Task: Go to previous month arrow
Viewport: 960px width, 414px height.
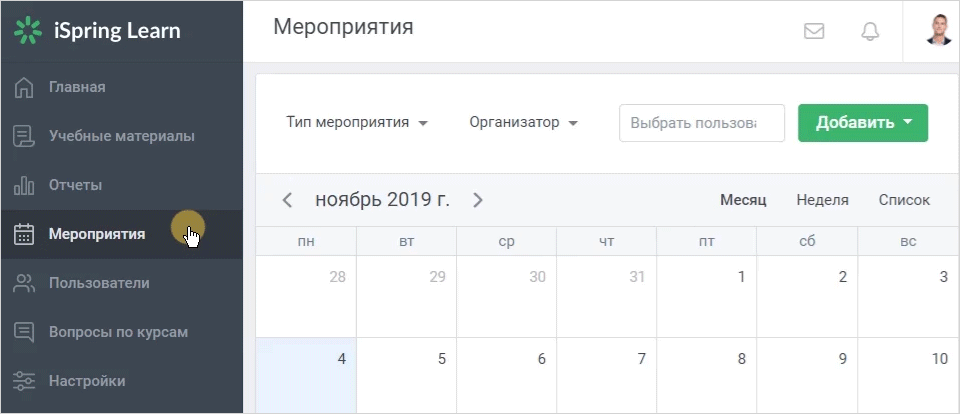Action: point(287,200)
